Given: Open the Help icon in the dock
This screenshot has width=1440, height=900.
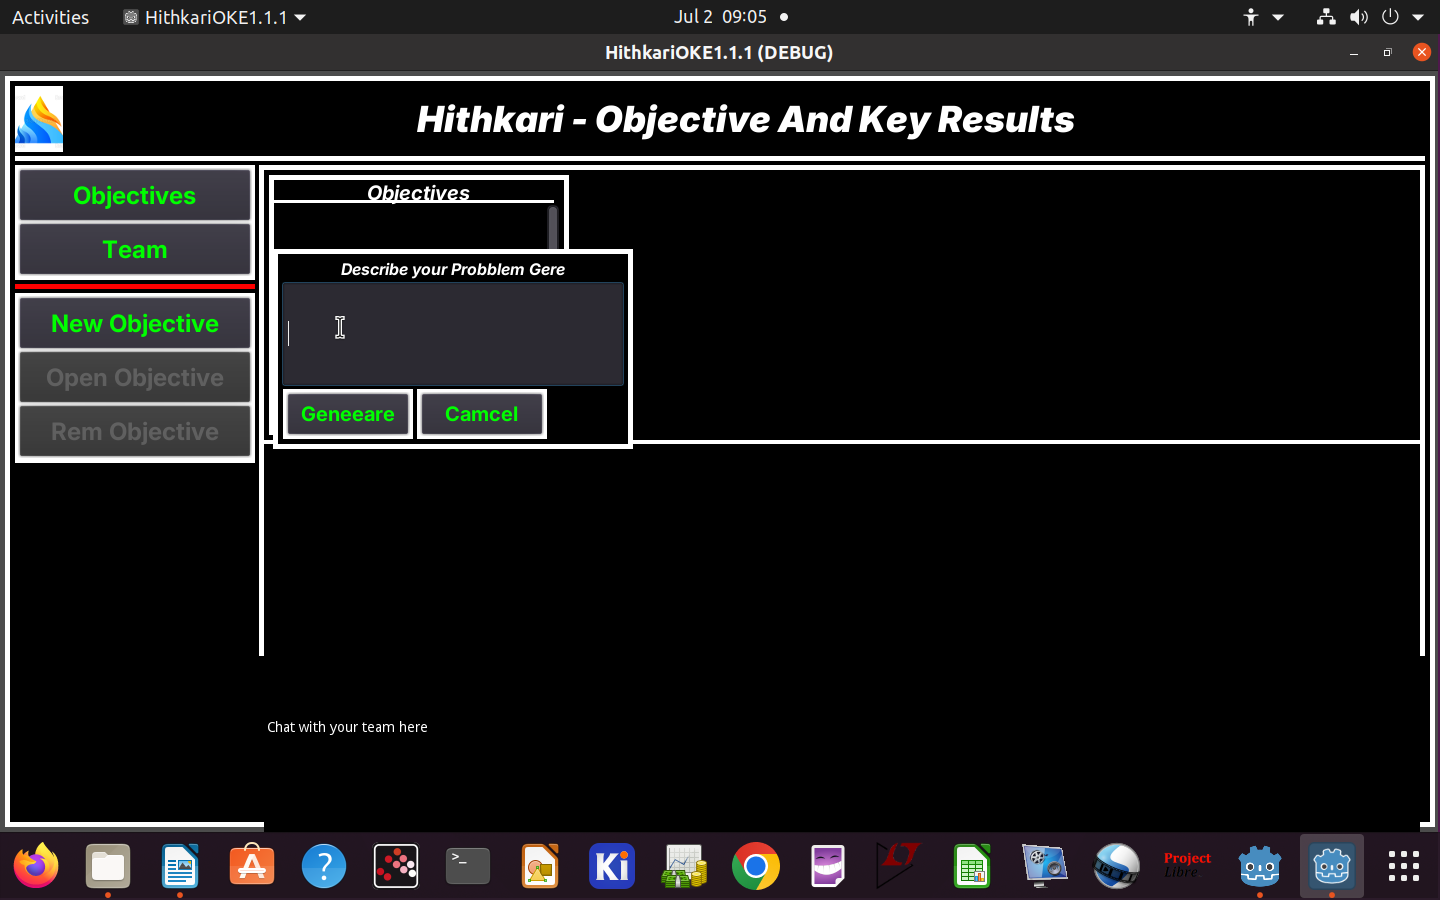Looking at the screenshot, I should pyautogui.click(x=324, y=866).
